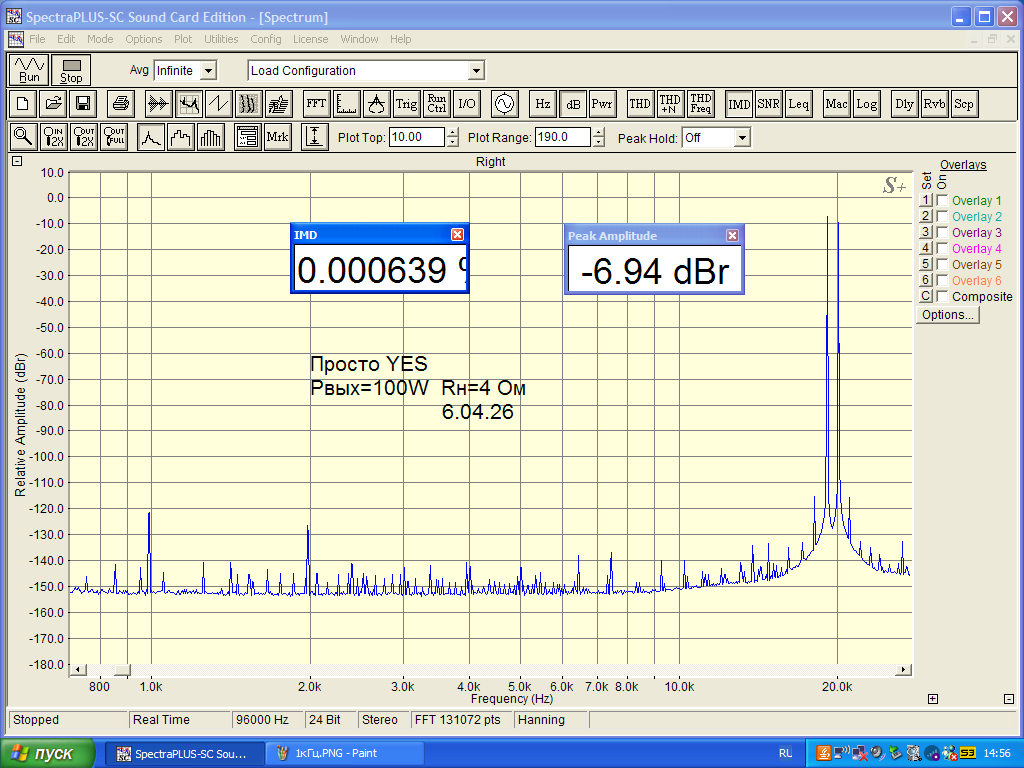Open the Scp stereo phase scope
The image size is (1024, 768).
point(964,104)
